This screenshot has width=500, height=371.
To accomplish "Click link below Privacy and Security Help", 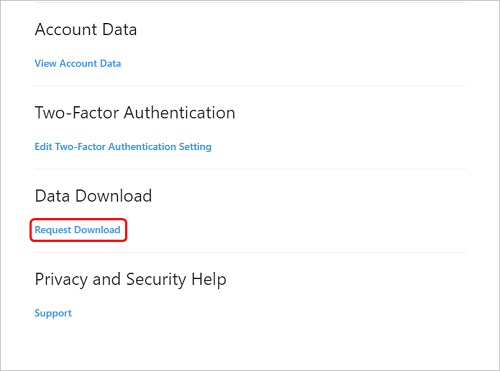I will [x=53, y=313].
